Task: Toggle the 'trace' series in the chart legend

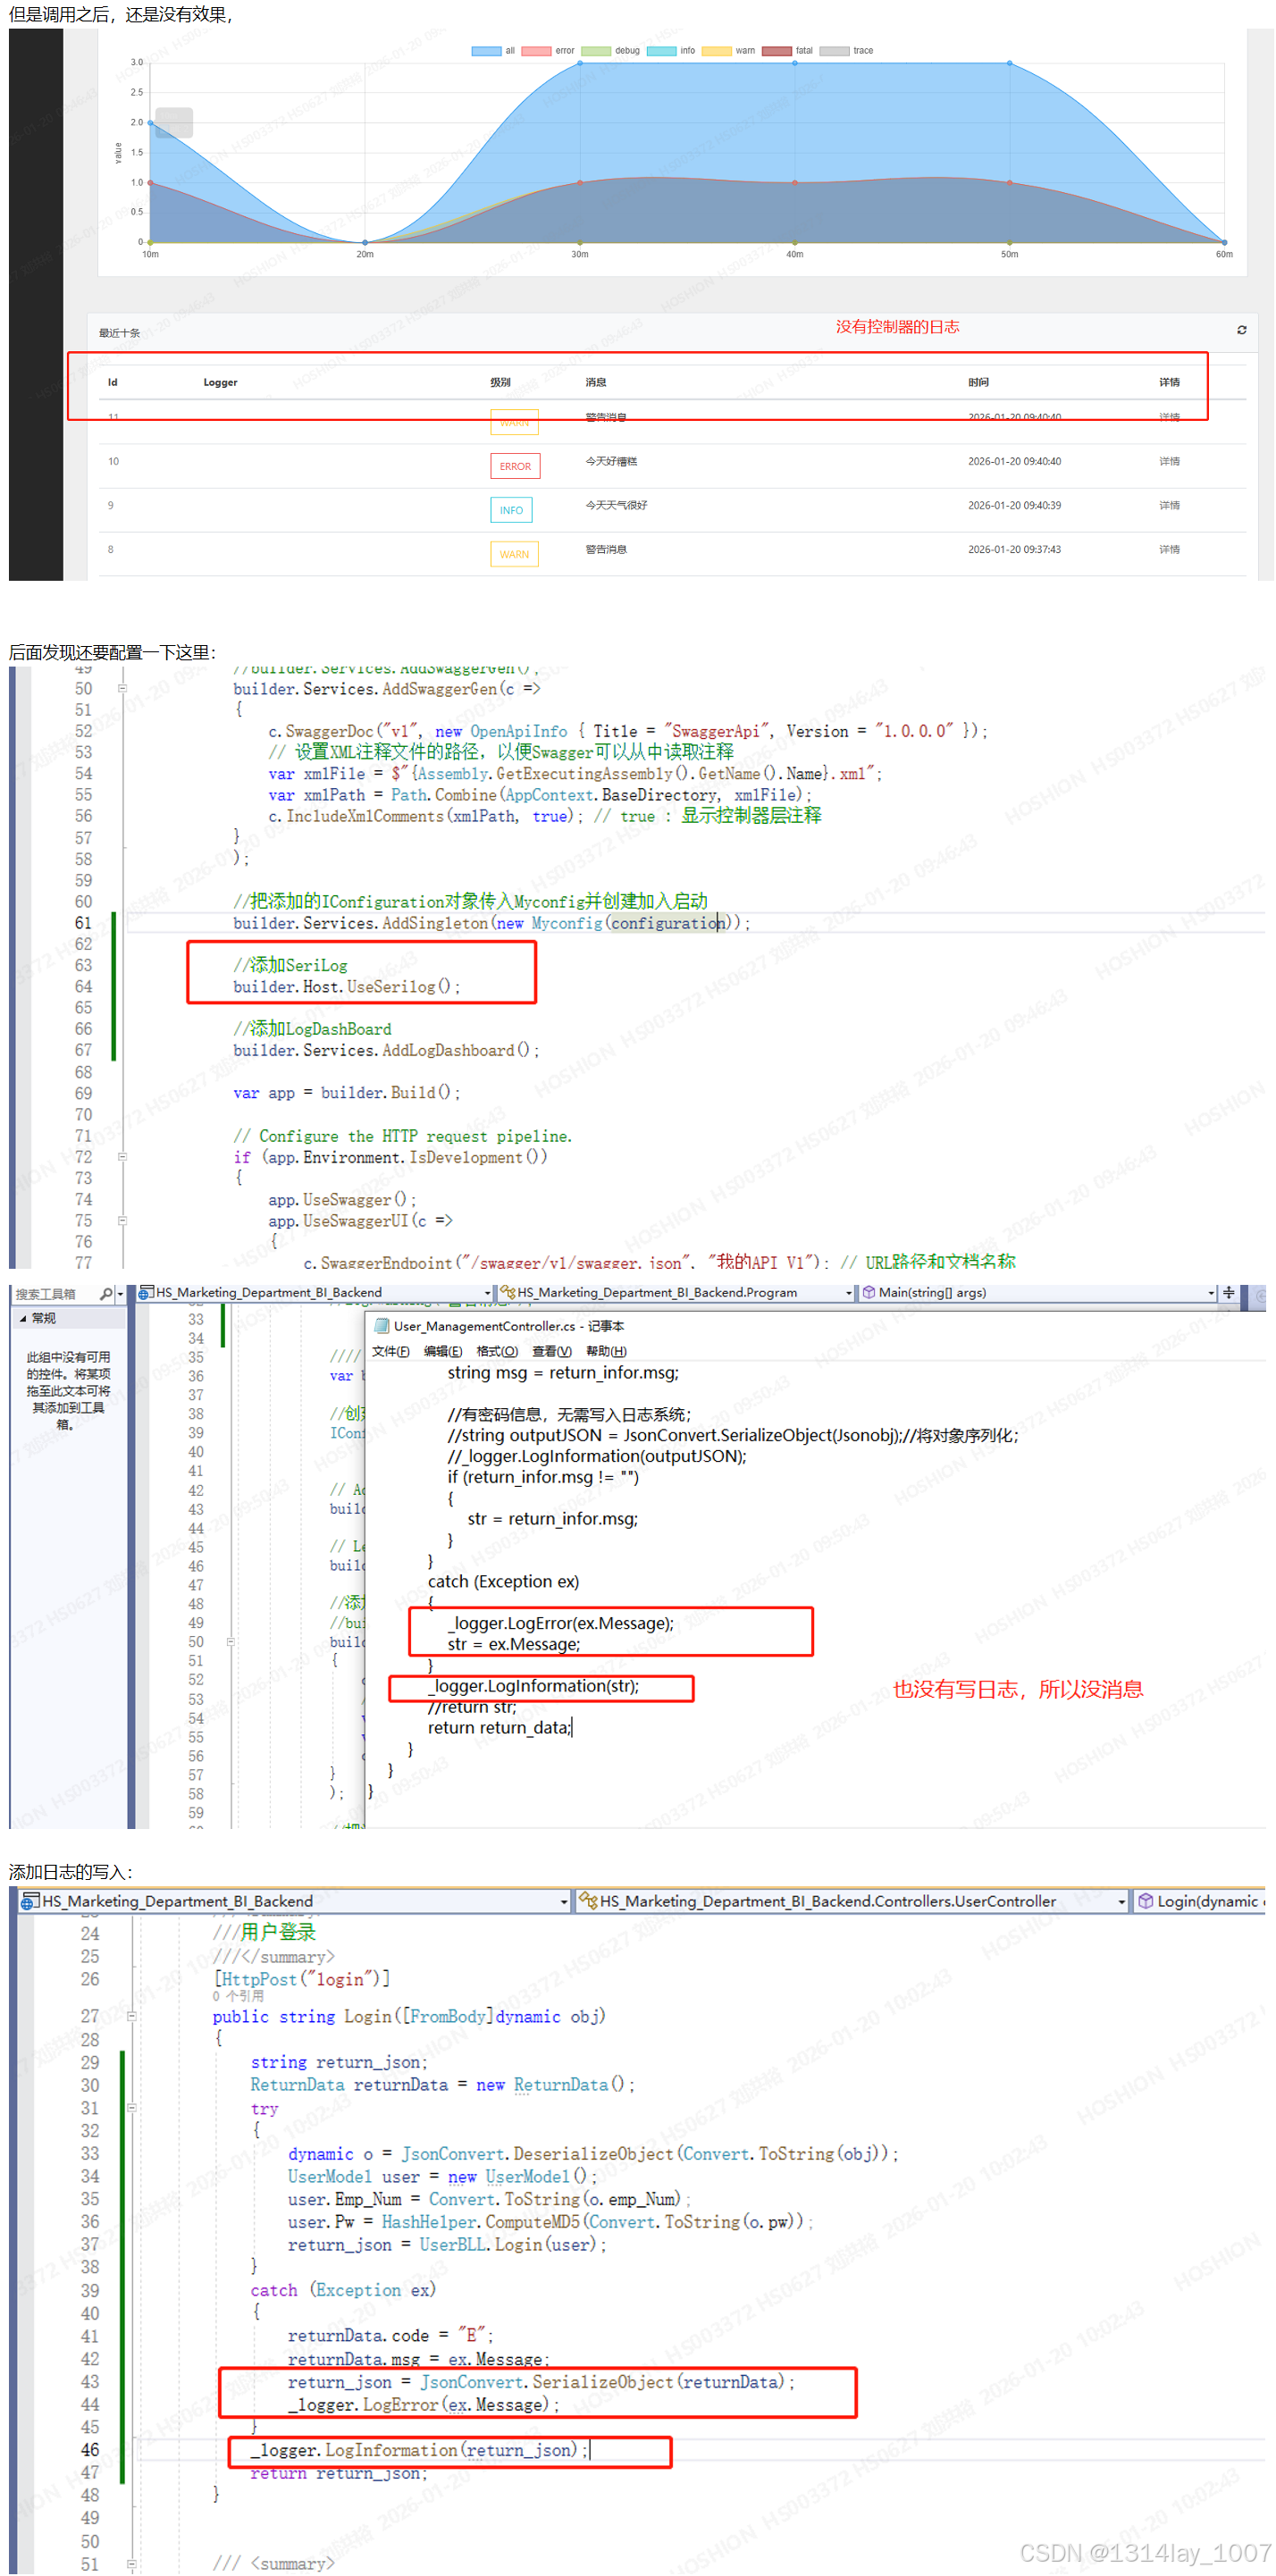Action: (846, 51)
